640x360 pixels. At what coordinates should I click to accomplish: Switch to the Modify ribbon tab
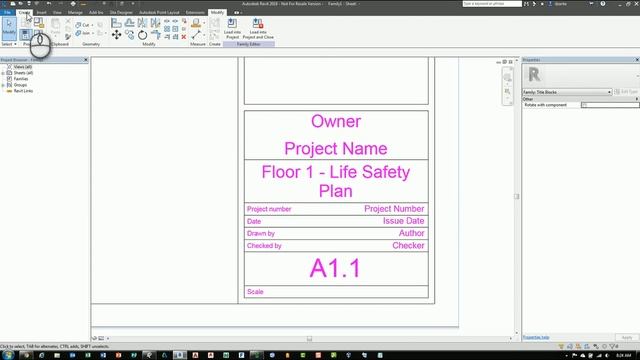[217, 13]
